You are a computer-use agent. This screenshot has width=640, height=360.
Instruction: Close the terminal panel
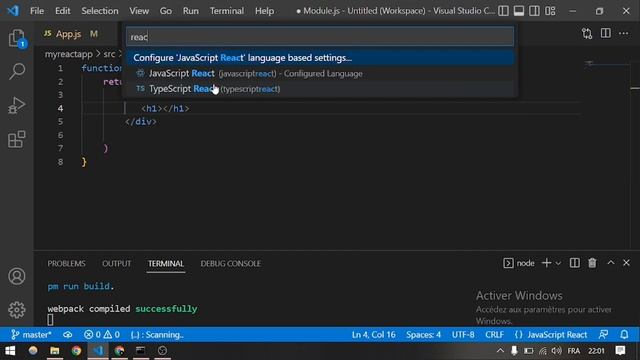tap(626, 263)
